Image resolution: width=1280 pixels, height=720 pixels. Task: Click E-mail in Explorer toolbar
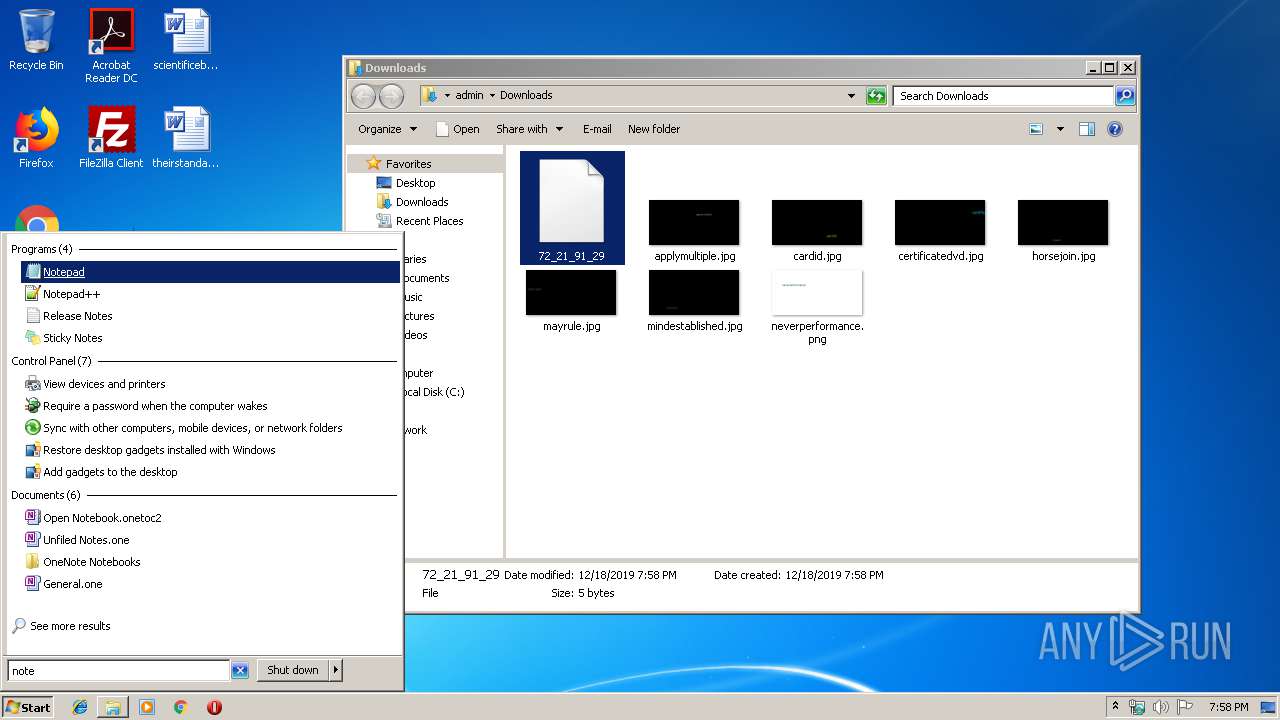[597, 129]
